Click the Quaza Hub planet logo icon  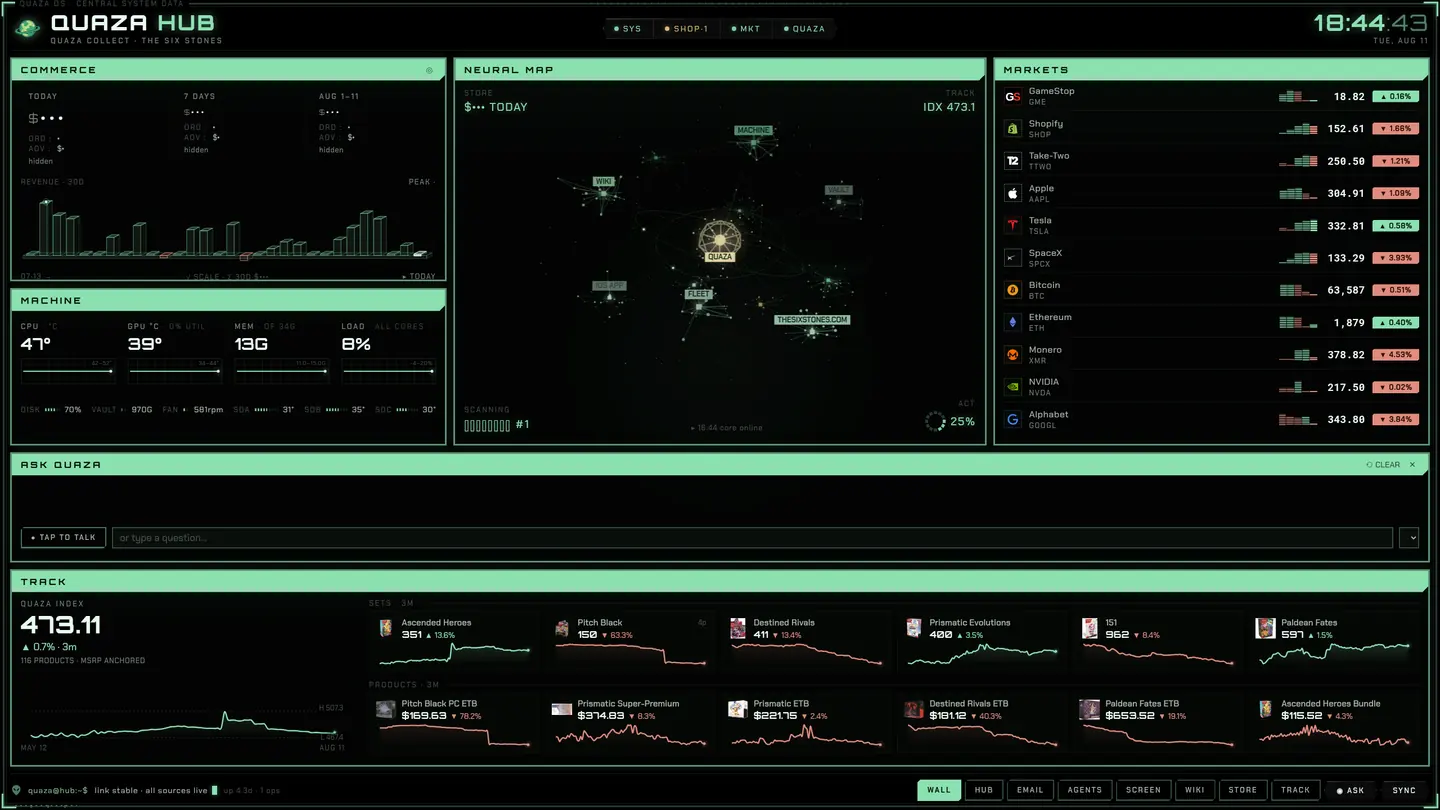28,28
